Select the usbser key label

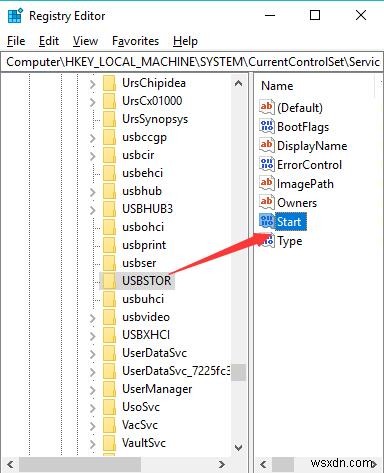(x=139, y=263)
